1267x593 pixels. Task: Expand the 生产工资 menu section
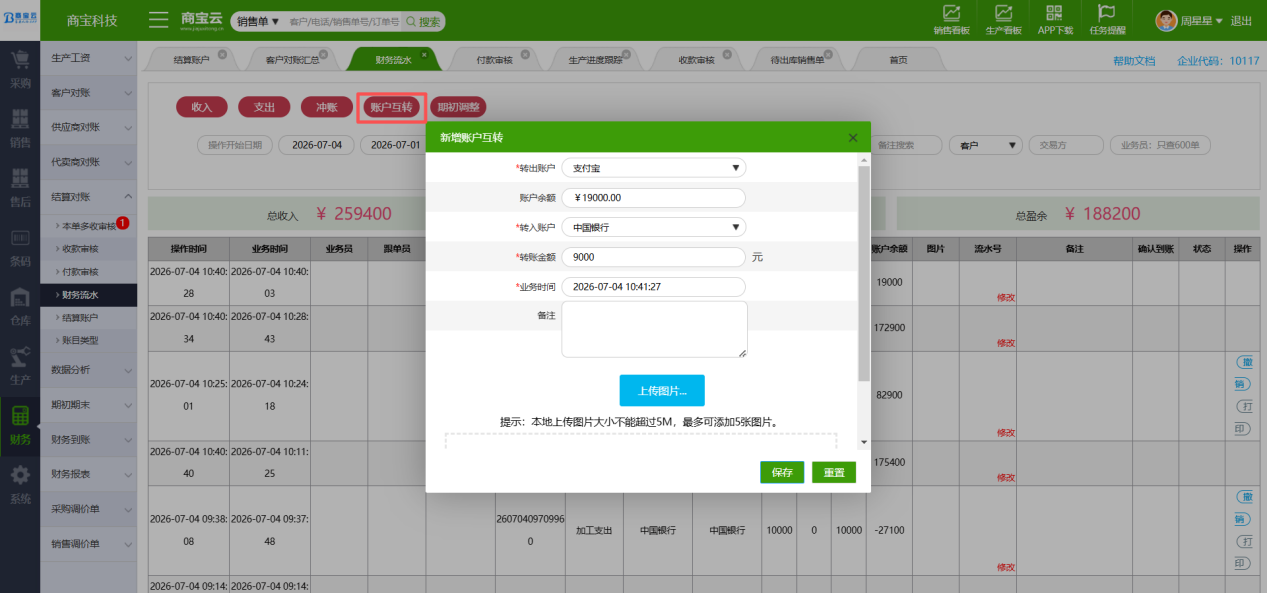pos(89,58)
